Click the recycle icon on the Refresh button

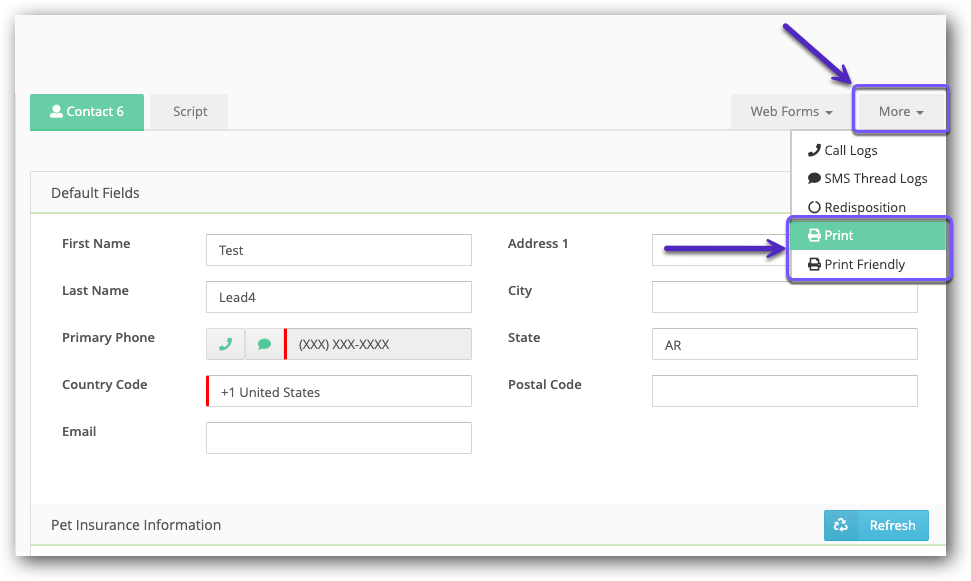pos(841,525)
